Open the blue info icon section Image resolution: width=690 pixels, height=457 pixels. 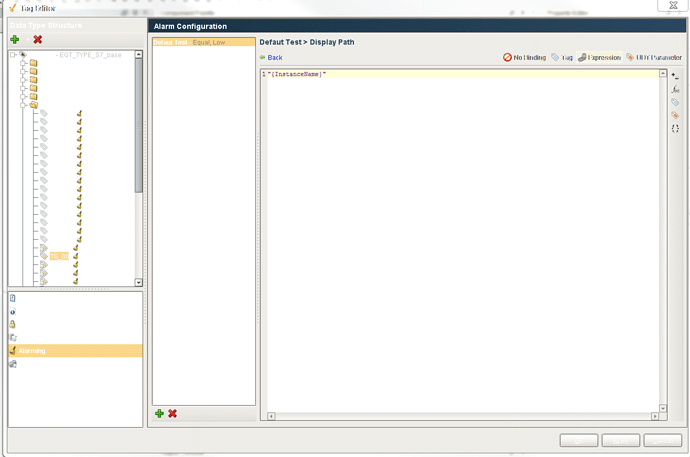(x=13, y=311)
